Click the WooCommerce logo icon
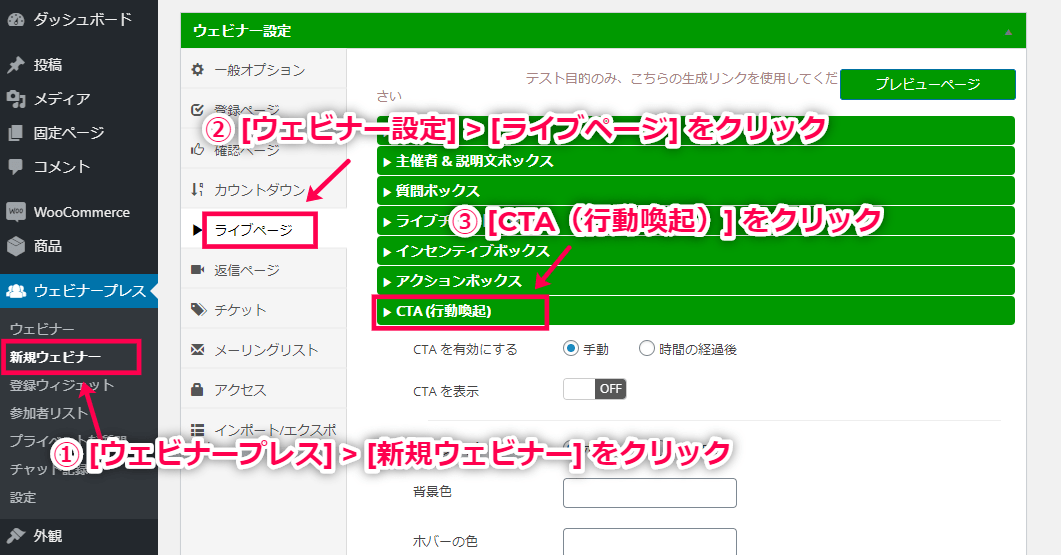This screenshot has width=1061, height=555. coord(16,212)
